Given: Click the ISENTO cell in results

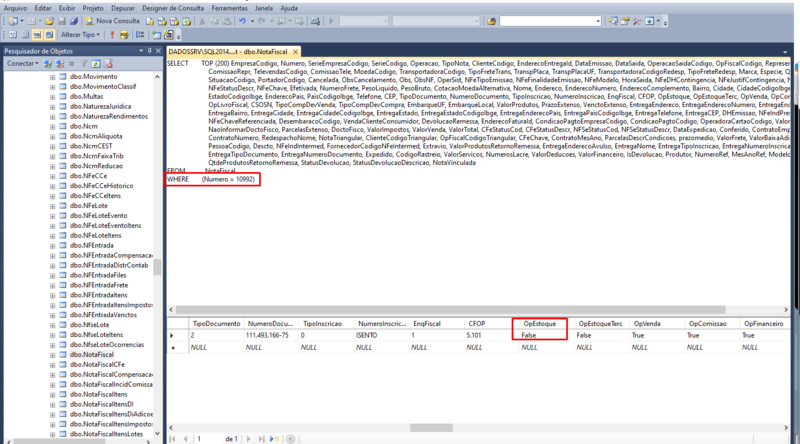Looking at the screenshot, I should point(380,335).
